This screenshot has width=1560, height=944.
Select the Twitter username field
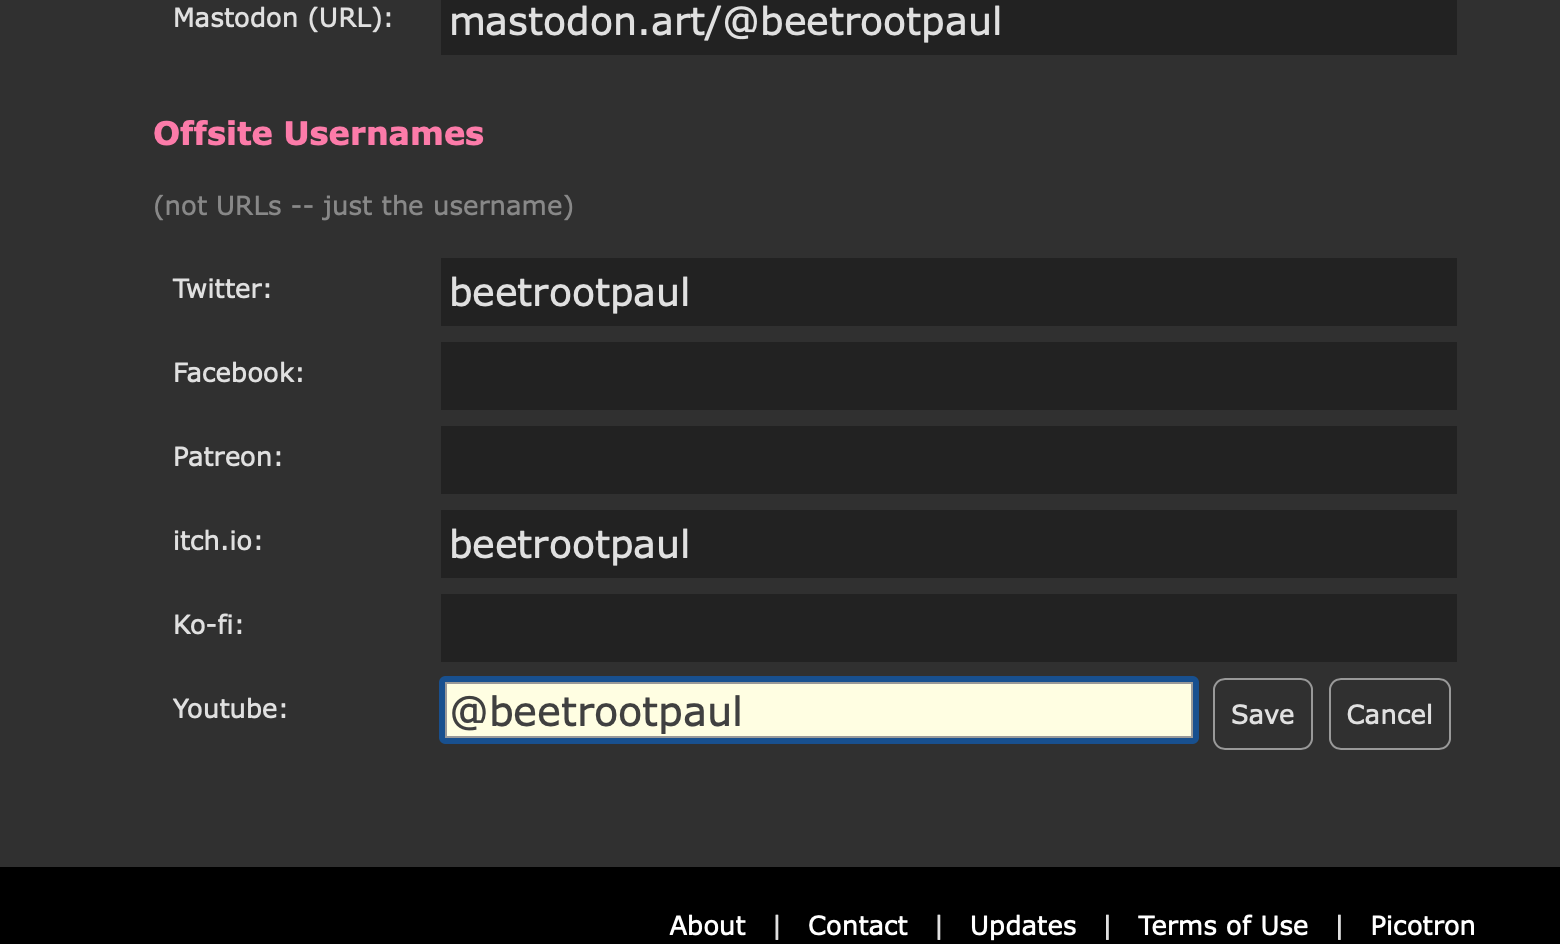coord(948,292)
